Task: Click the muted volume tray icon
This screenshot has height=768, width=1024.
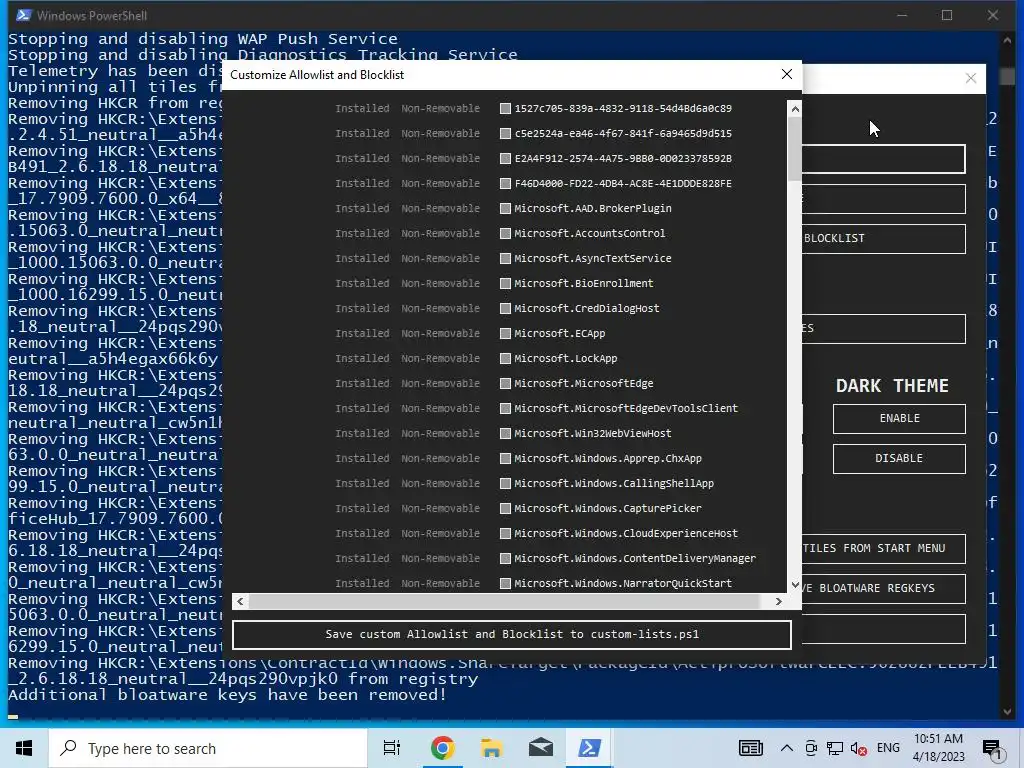Action: [x=859, y=748]
